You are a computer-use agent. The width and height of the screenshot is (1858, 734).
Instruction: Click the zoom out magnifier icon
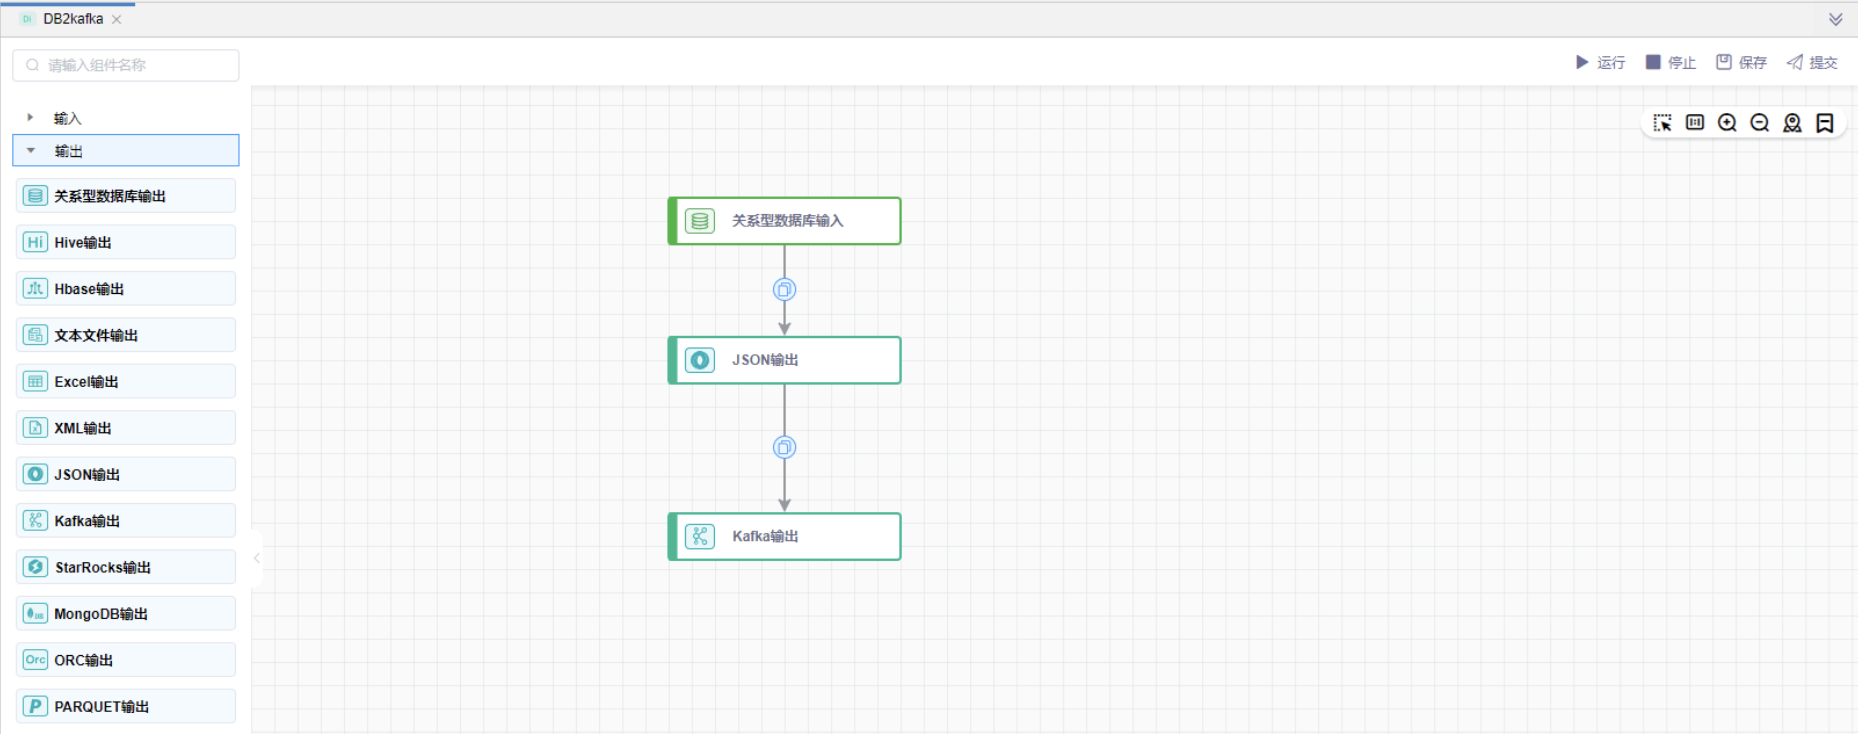click(x=1760, y=123)
